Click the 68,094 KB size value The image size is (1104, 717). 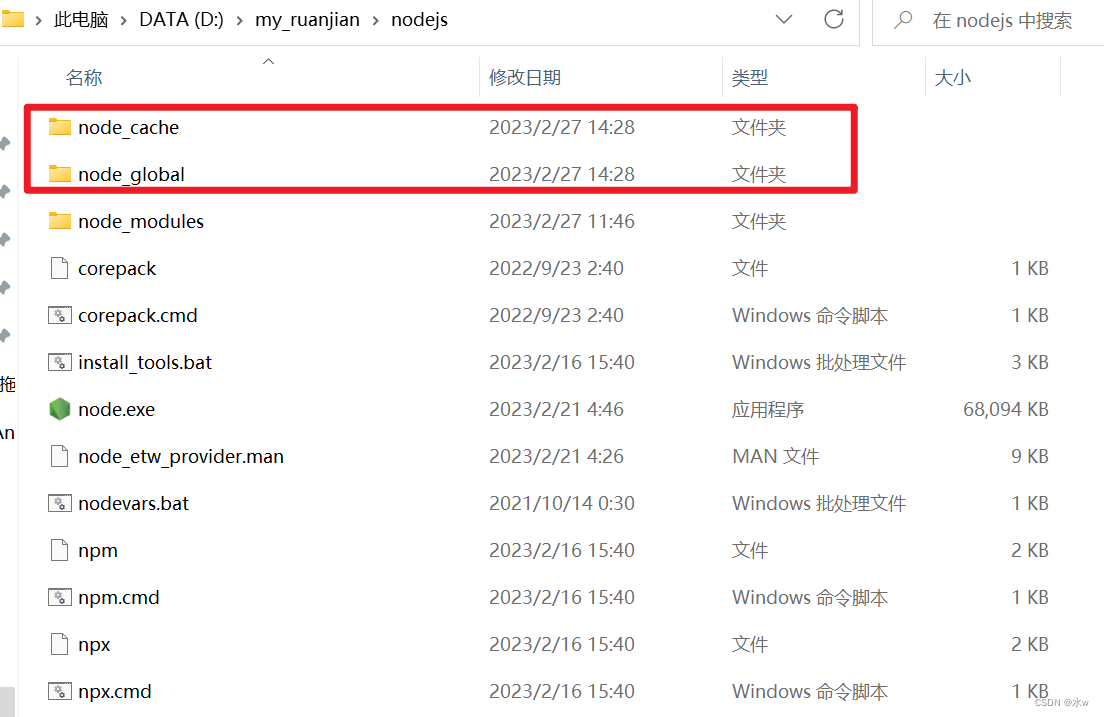click(1005, 409)
